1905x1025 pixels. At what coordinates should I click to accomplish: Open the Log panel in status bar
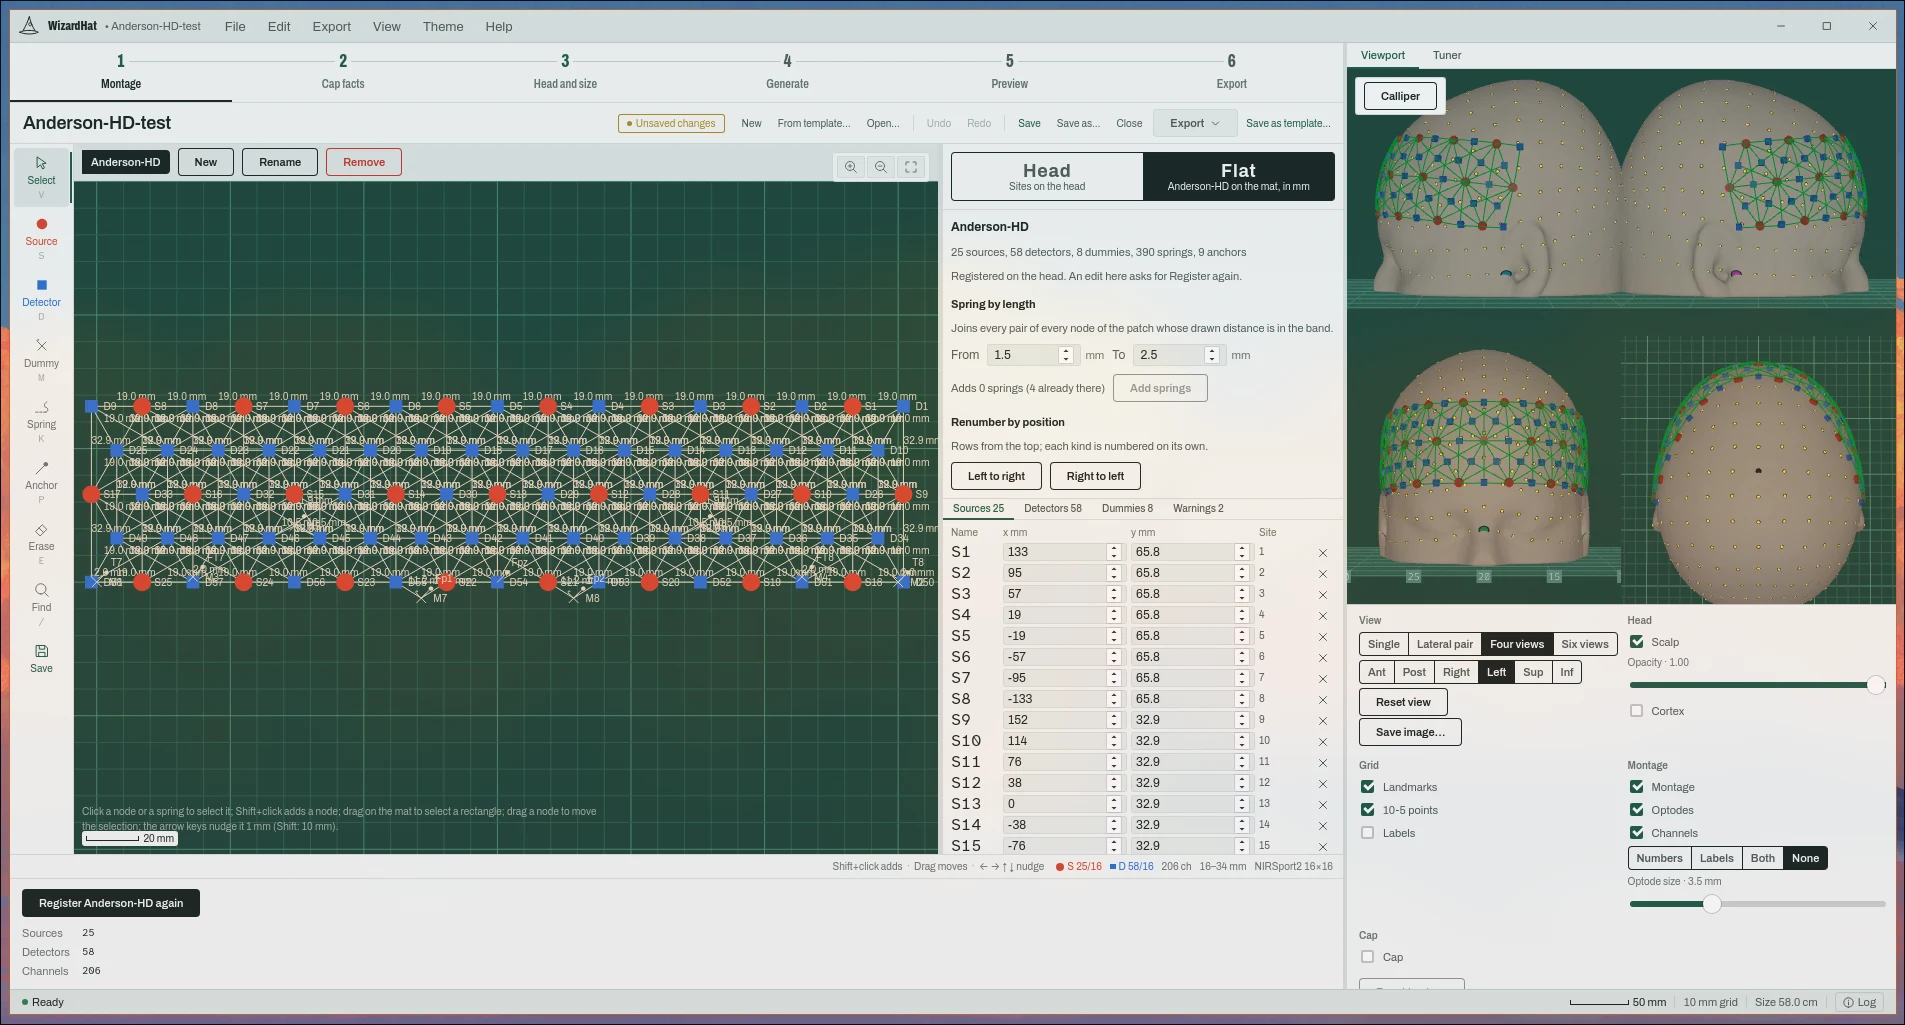click(x=1860, y=1002)
